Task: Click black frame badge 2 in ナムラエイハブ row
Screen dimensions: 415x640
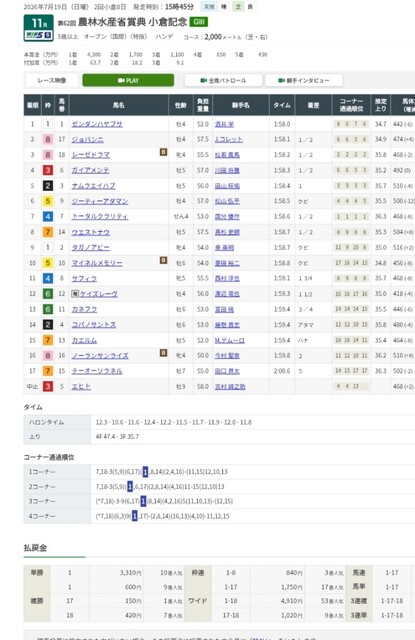Action: (48, 186)
